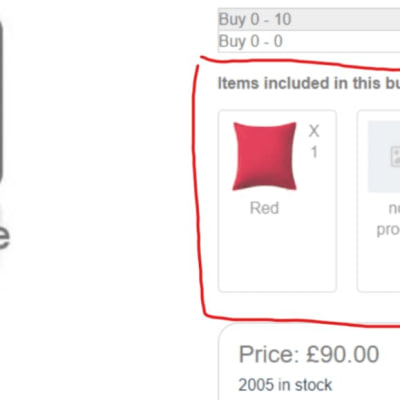Open the second bundle product's partial name
The image size is (400, 400).
pos(389,219)
